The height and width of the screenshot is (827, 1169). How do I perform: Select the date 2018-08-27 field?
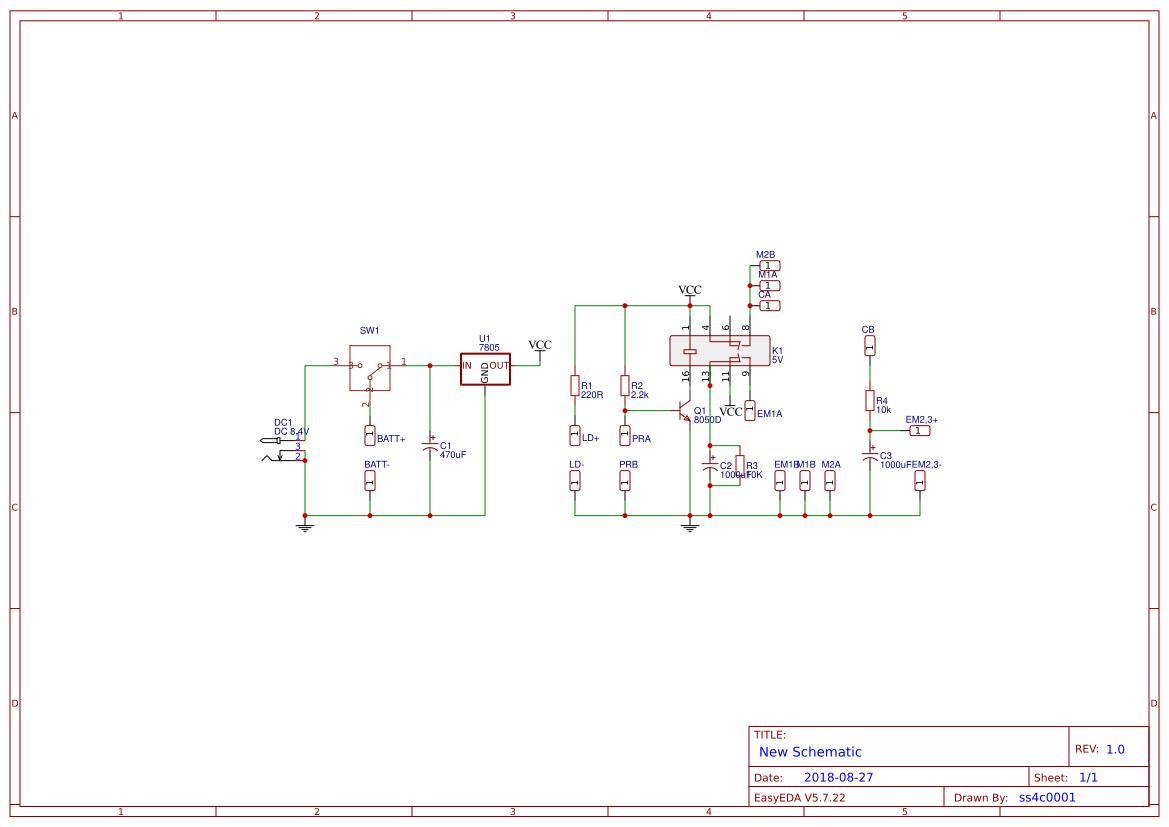click(x=840, y=776)
